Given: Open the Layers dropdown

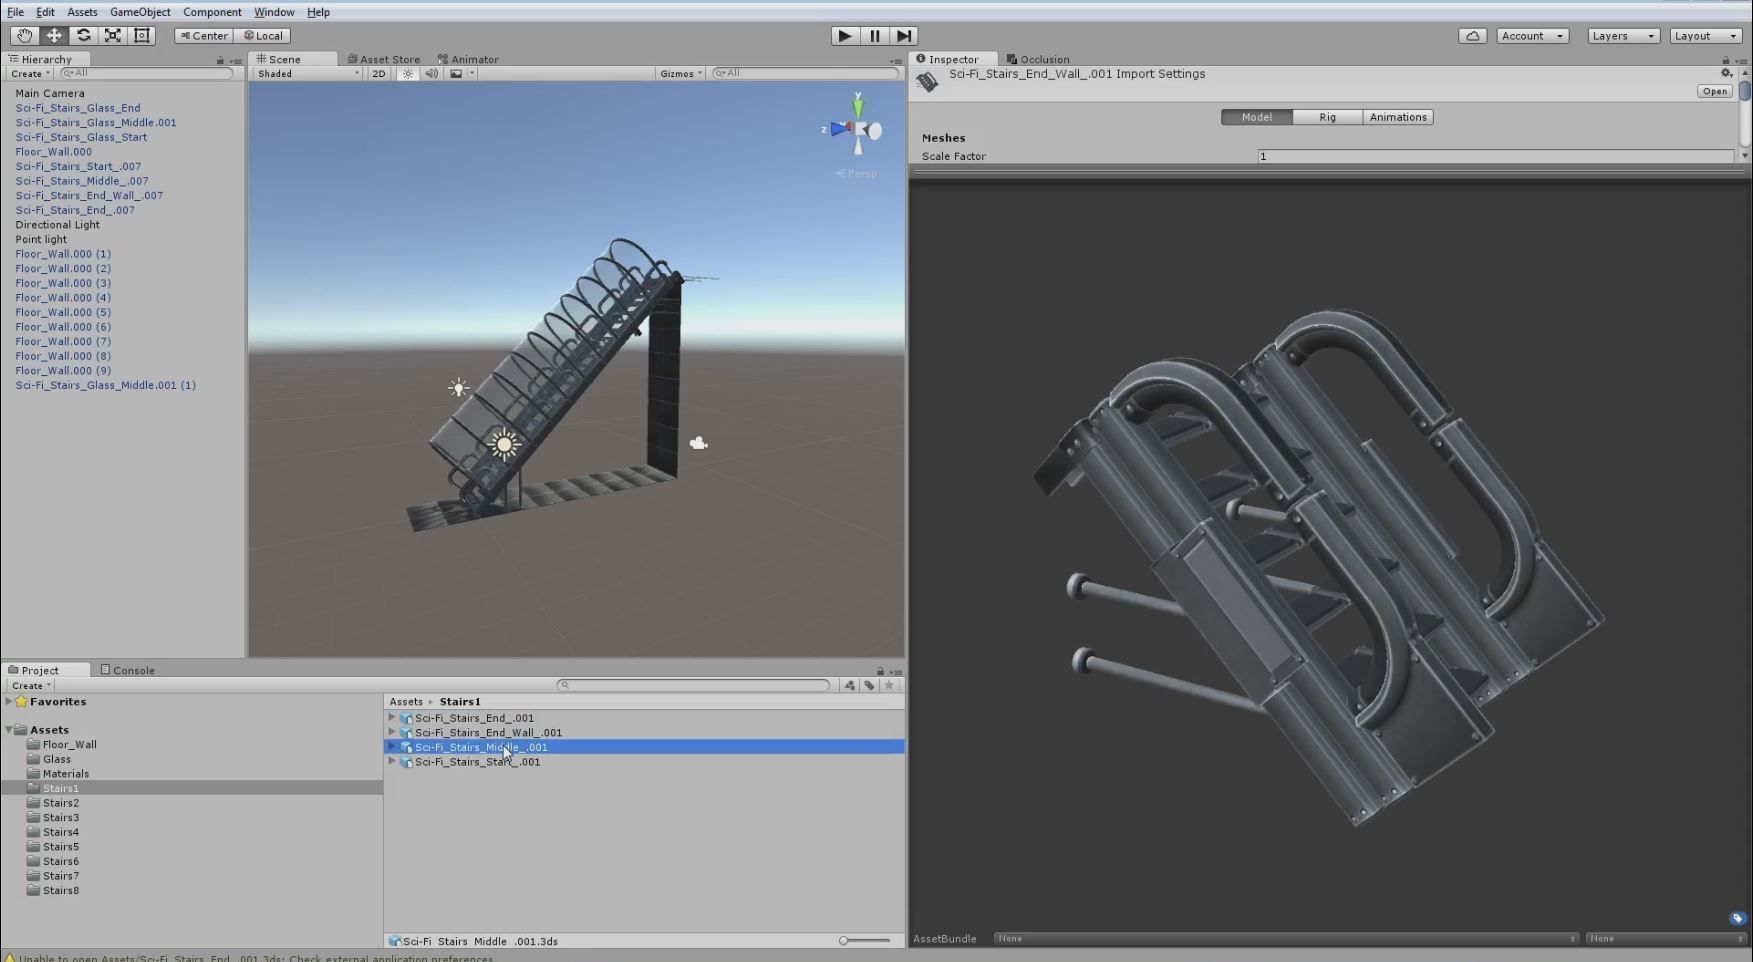Looking at the screenshot, I should [1623, 35].
